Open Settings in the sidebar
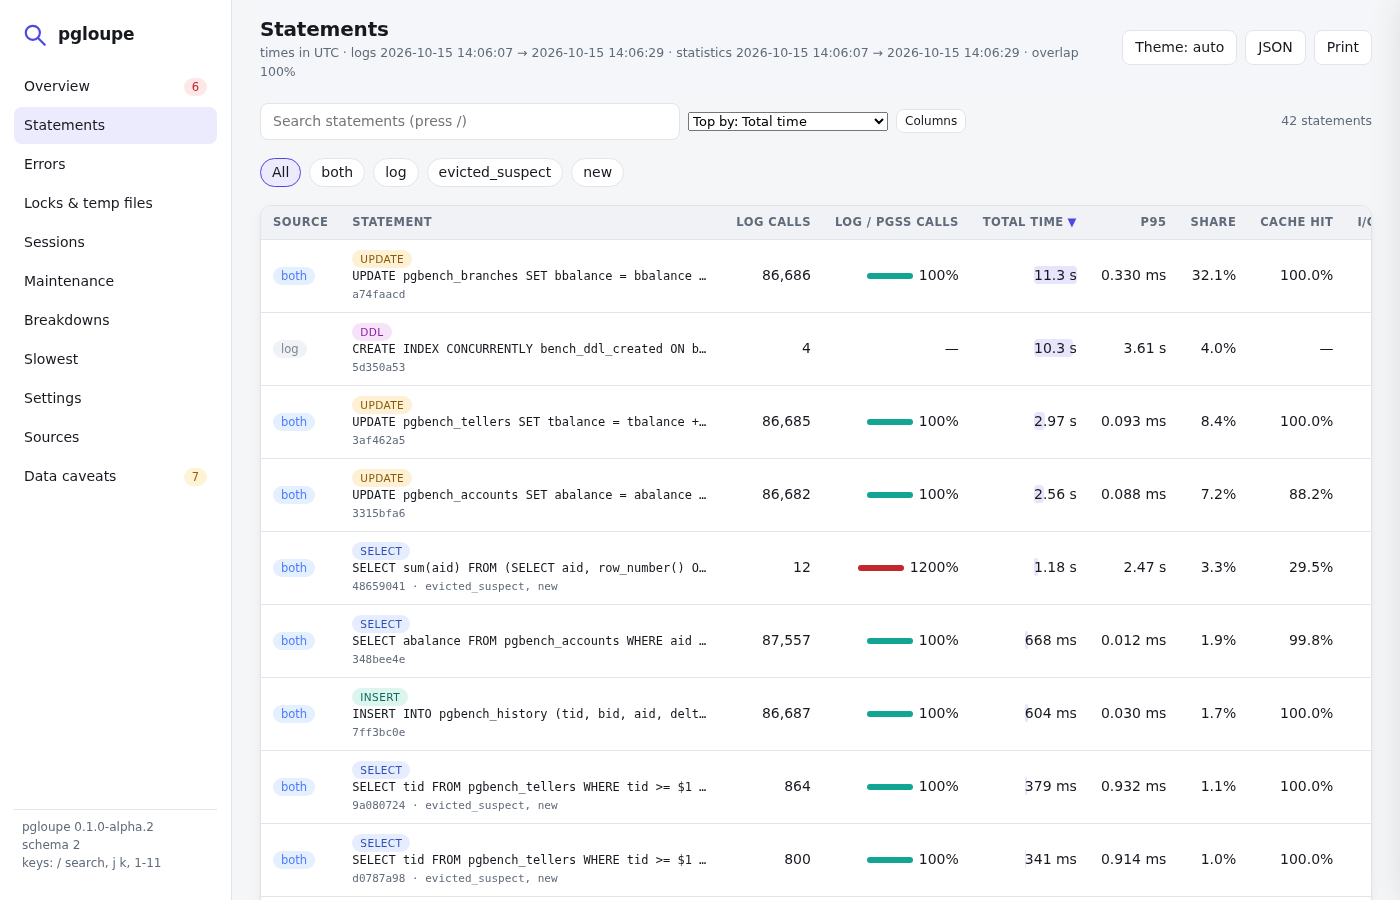 point(115,398)
